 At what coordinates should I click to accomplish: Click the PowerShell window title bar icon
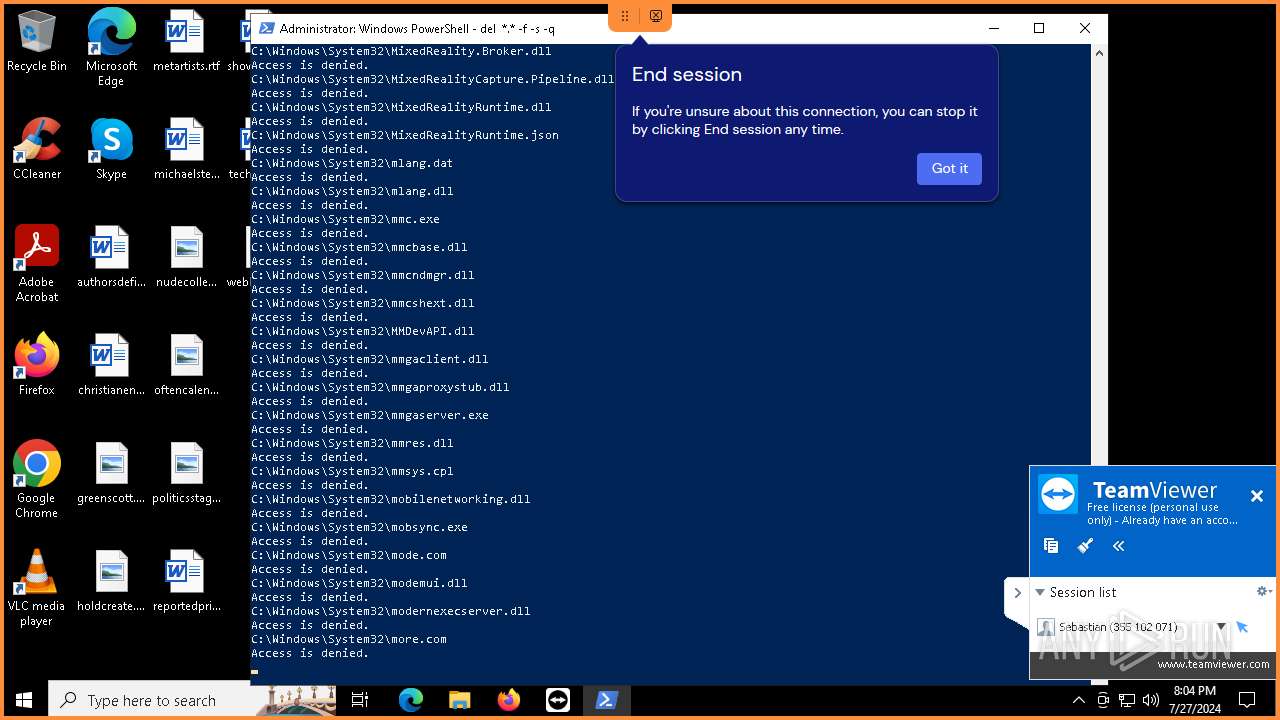tap(266, 28)
